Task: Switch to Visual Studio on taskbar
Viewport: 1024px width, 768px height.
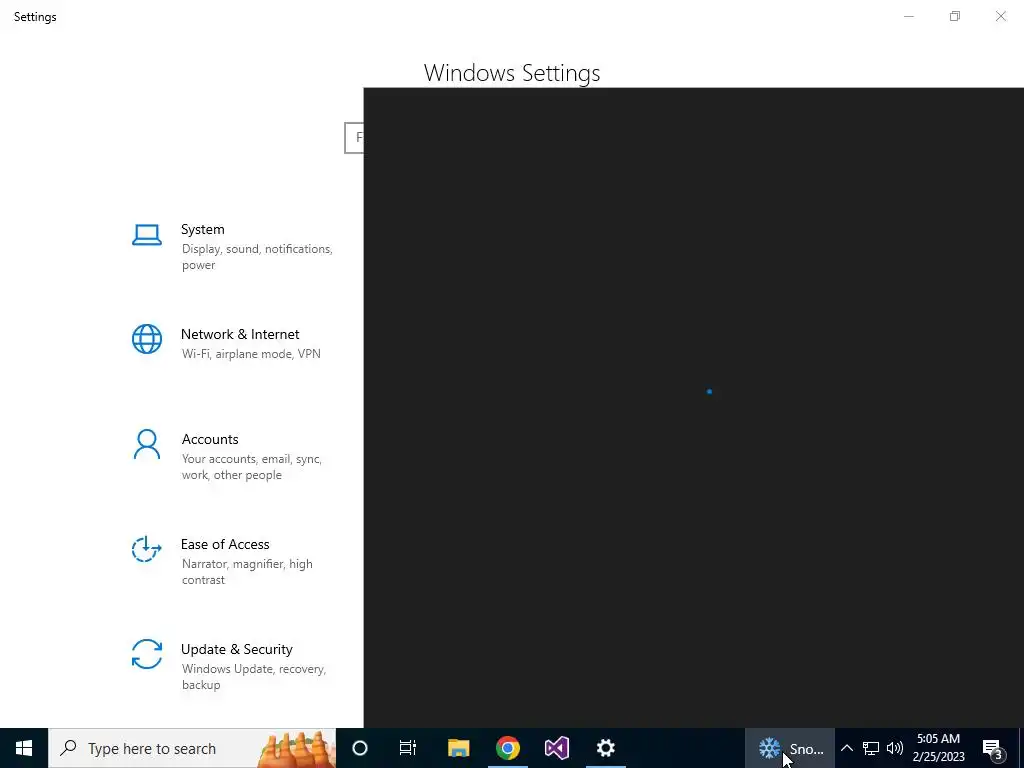Action: click(x=556, y=748)
